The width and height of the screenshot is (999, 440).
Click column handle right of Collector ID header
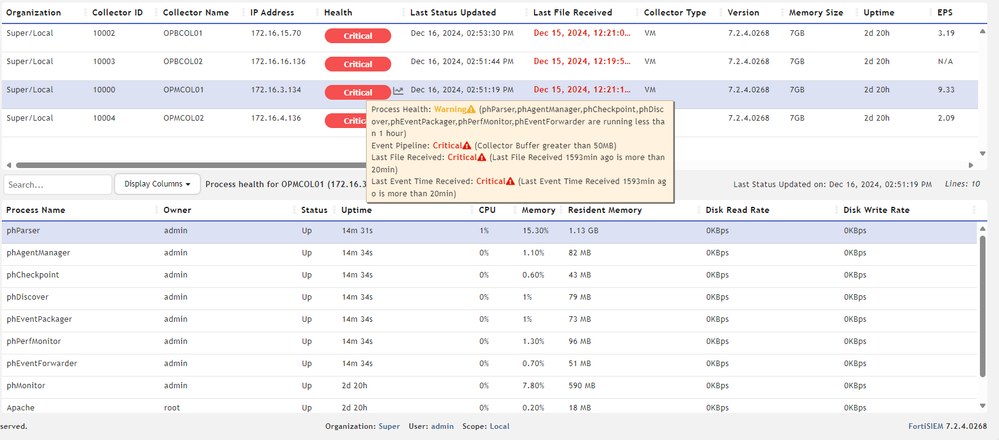click(x=155, y=13)
